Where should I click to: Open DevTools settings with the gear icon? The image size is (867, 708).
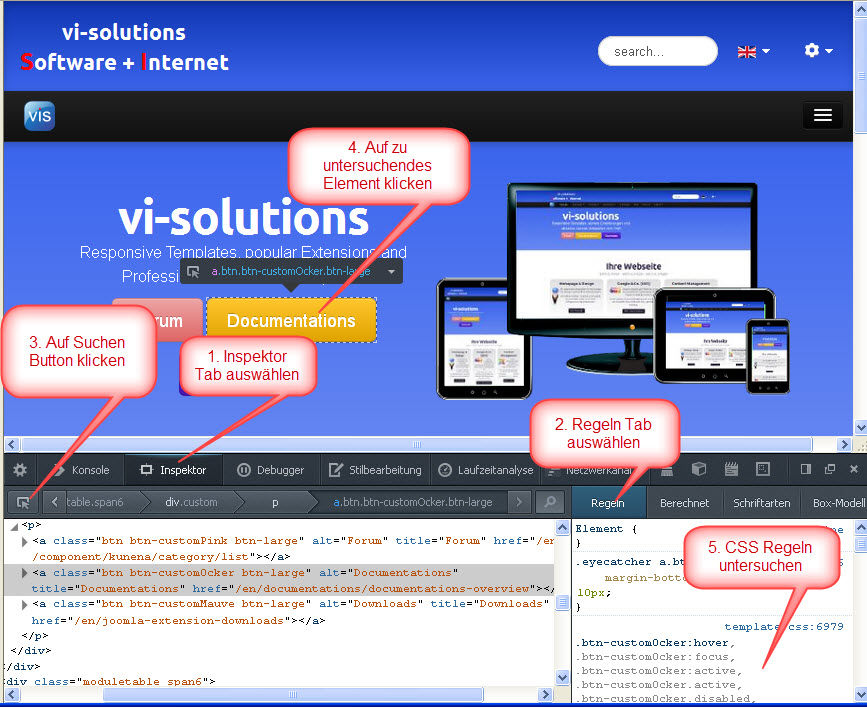click(x=20, y=469)
